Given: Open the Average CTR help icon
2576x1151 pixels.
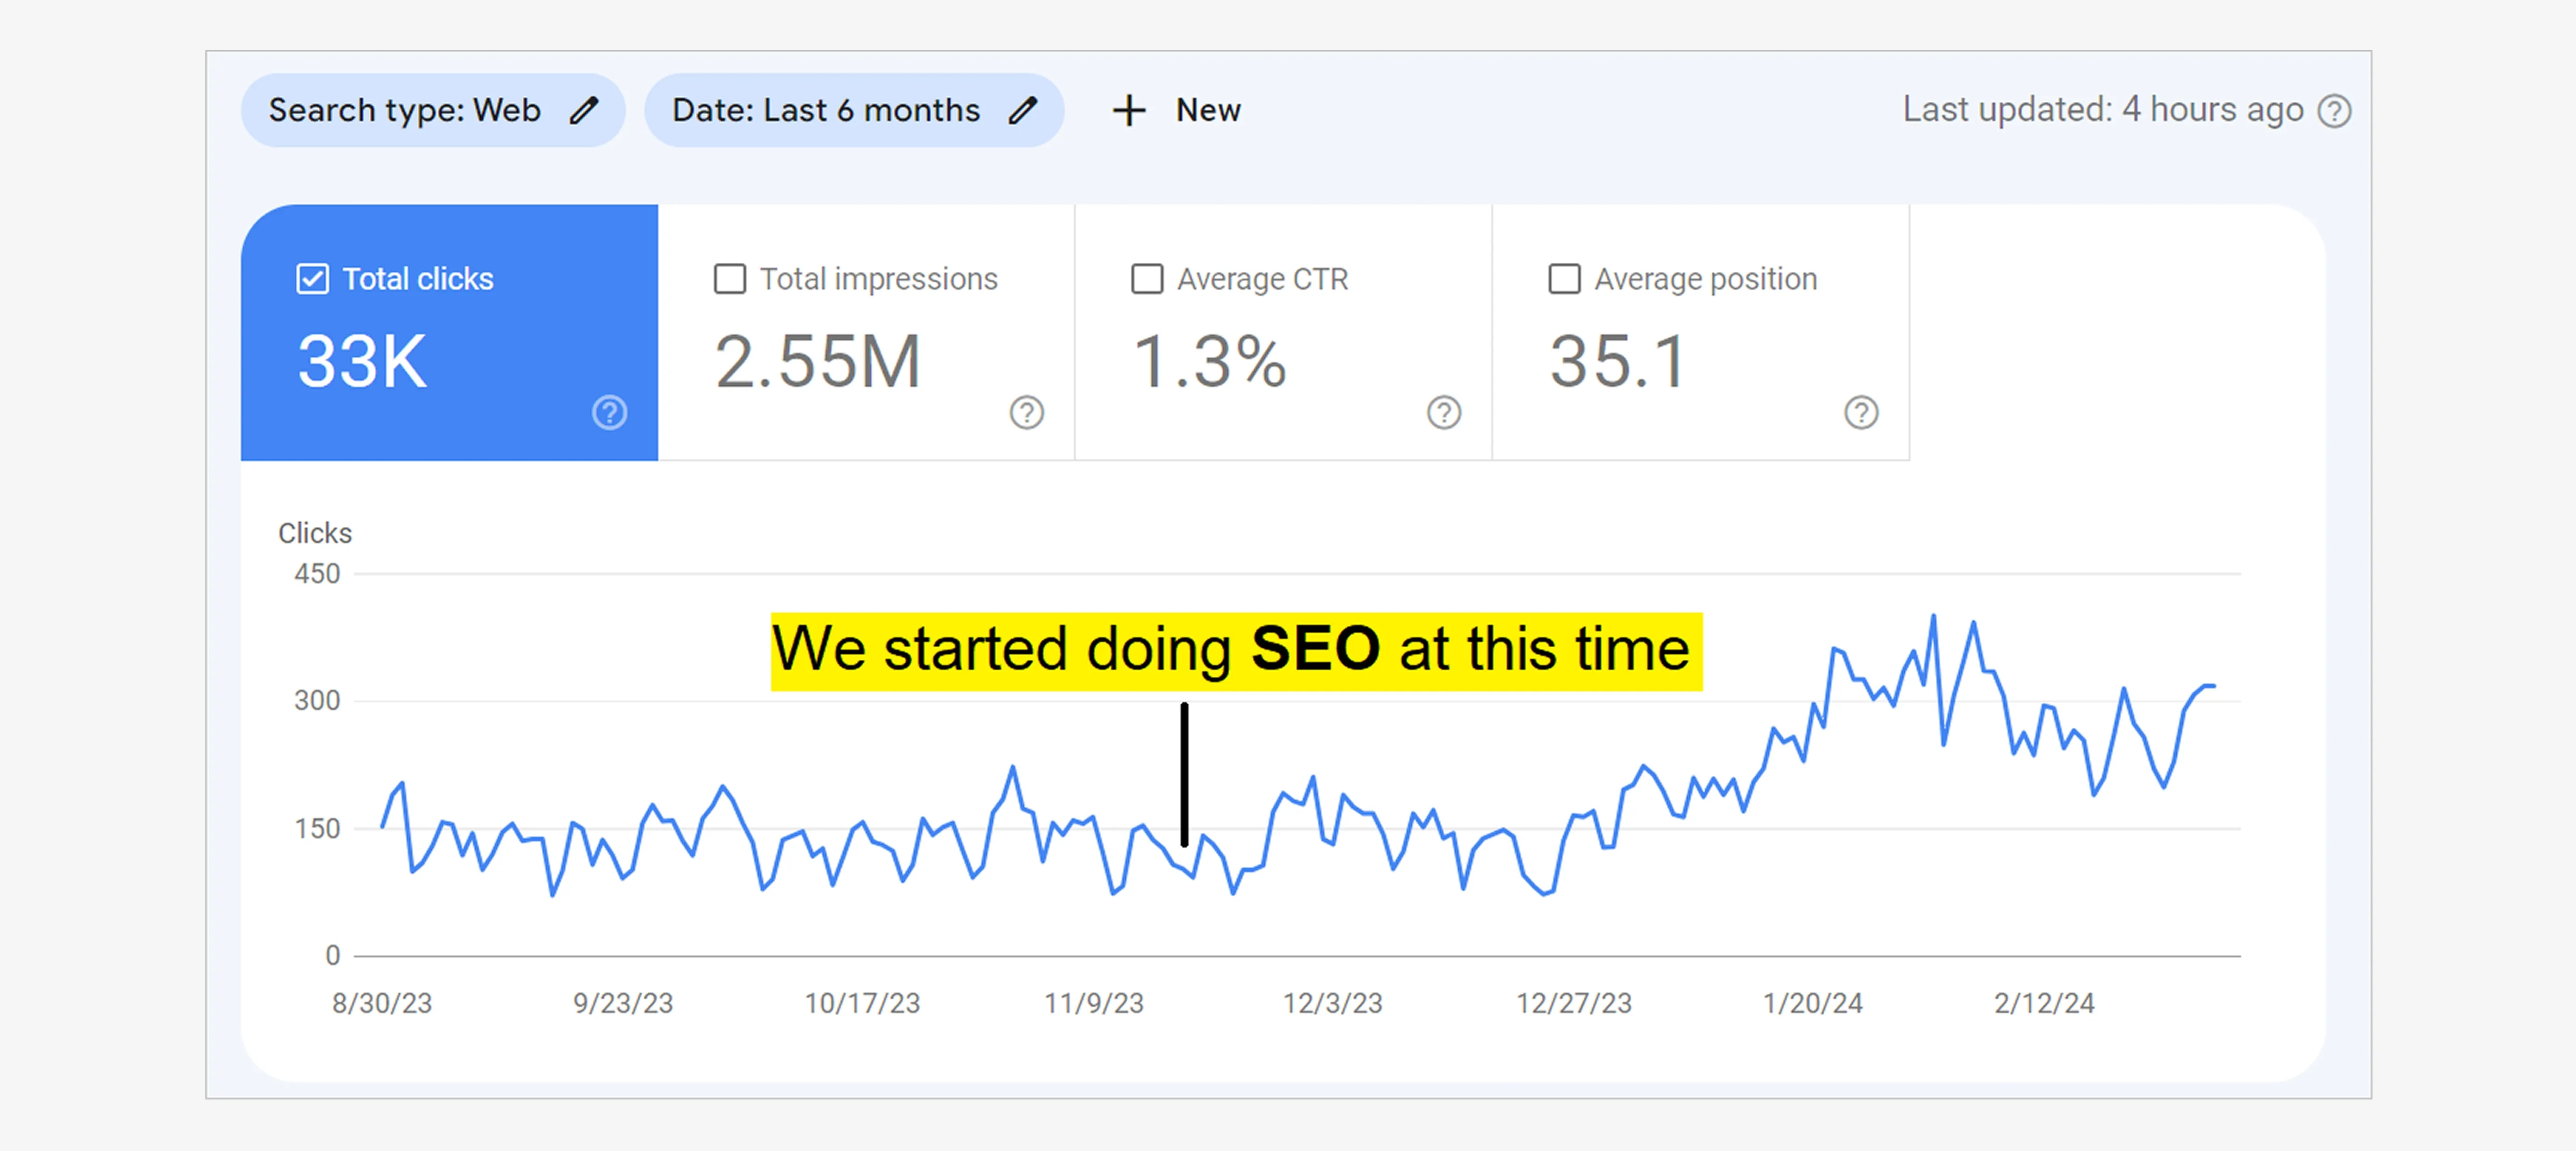Looking at the screenshot, I should (1443, 412).
